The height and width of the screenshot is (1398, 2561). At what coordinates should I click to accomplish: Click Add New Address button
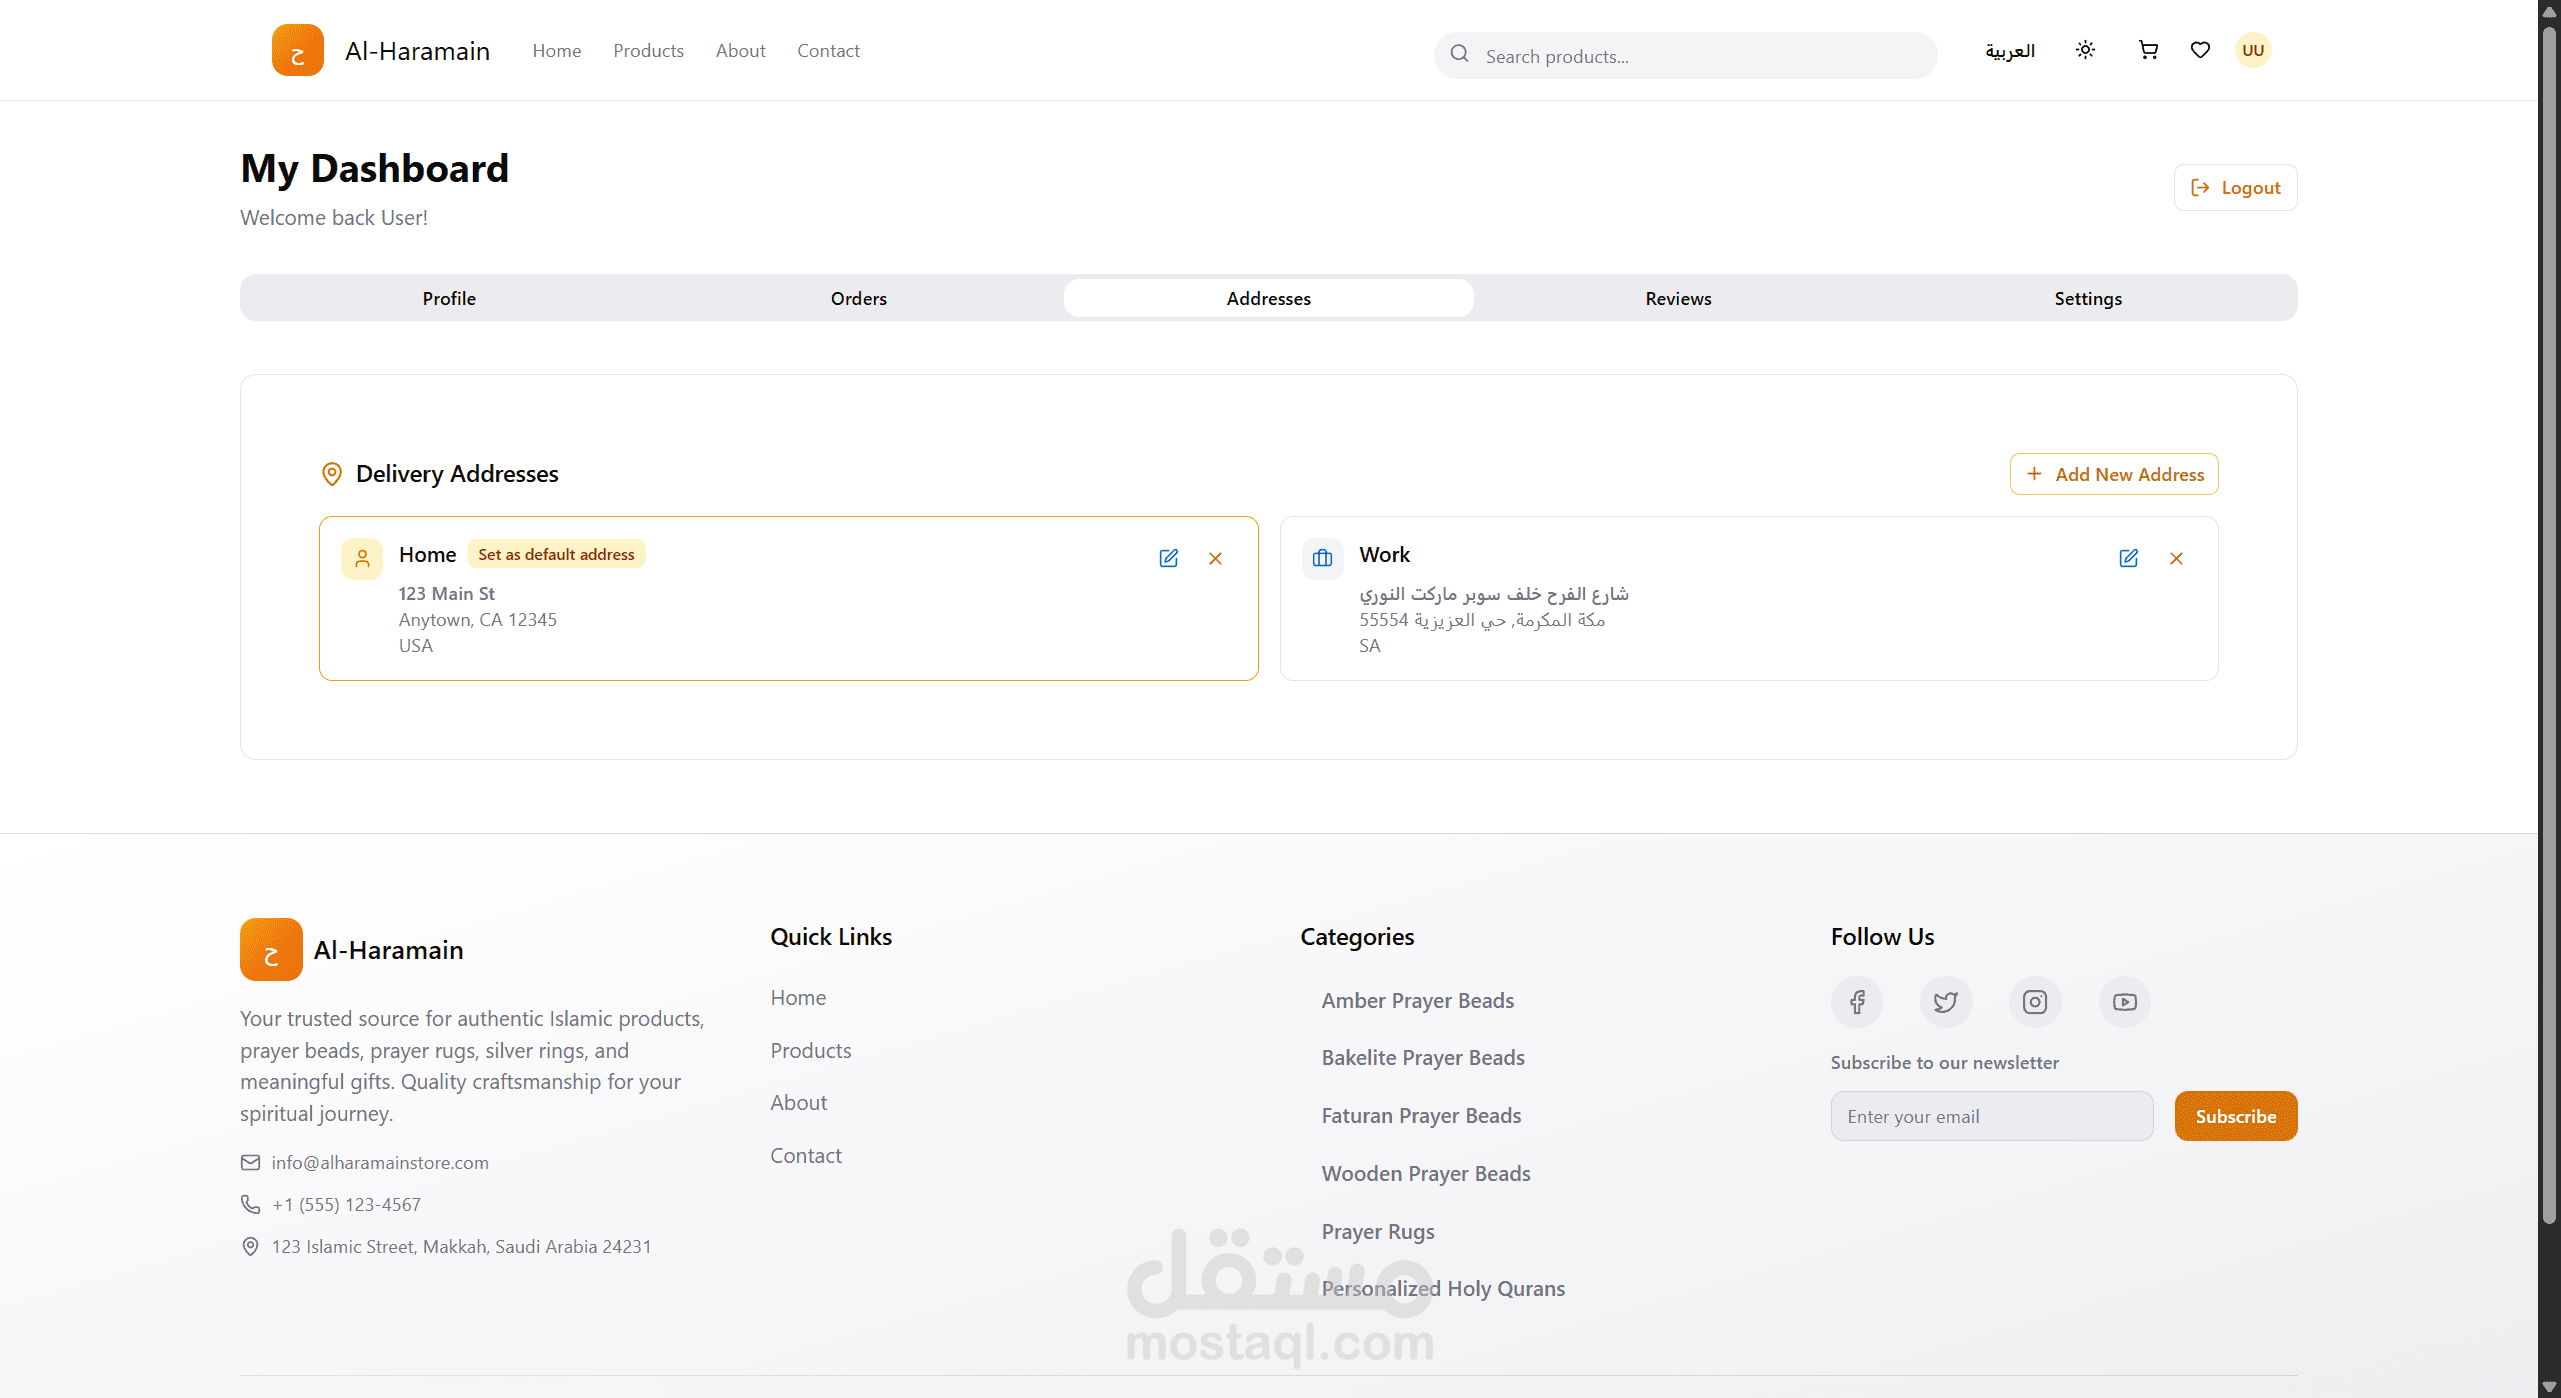2113,474
